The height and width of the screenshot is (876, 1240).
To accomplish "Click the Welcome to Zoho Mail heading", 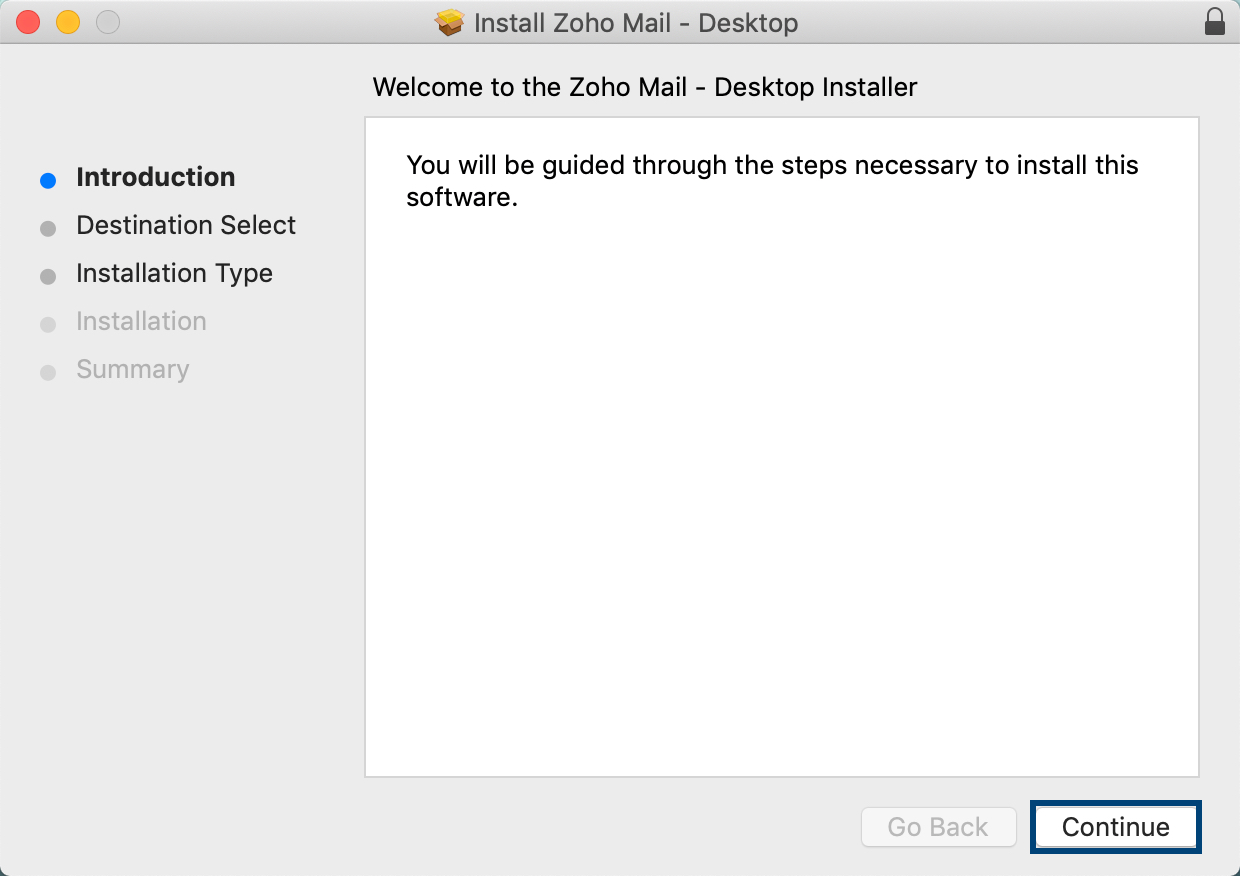I will point(645,87).
